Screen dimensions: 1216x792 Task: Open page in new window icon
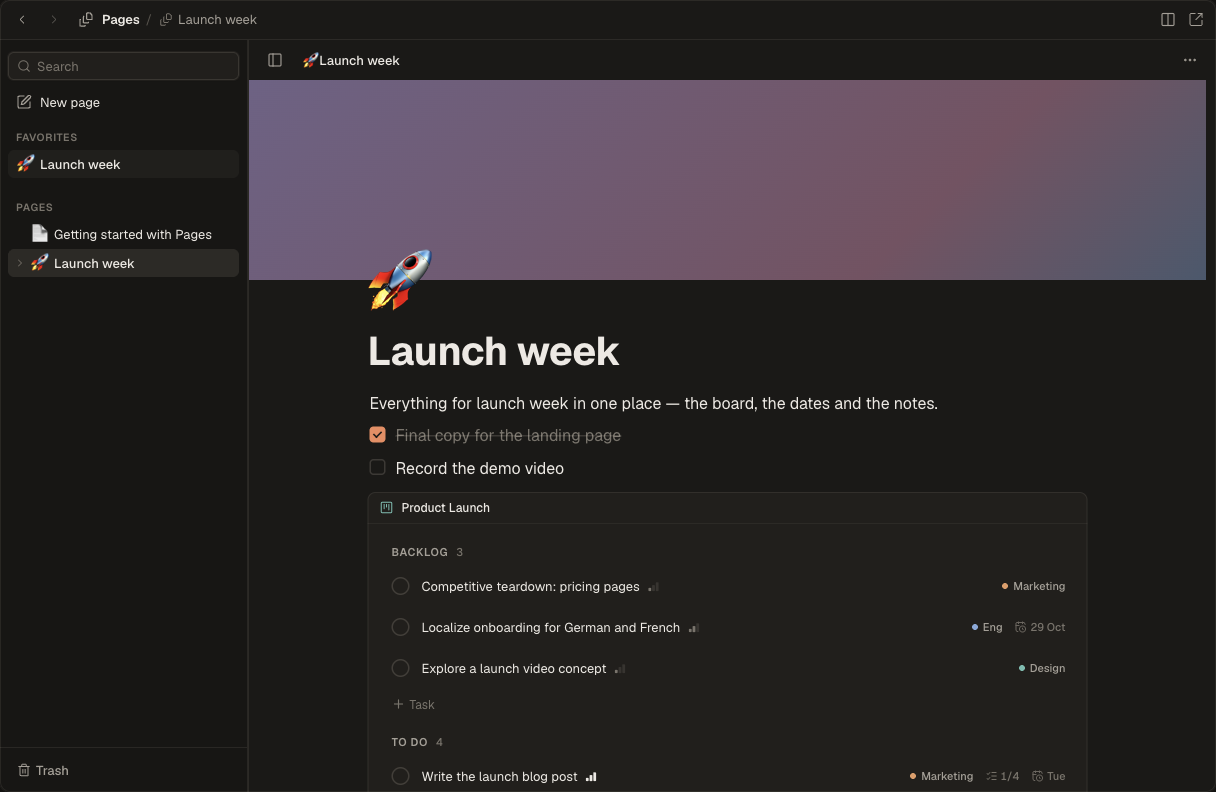1195,19
